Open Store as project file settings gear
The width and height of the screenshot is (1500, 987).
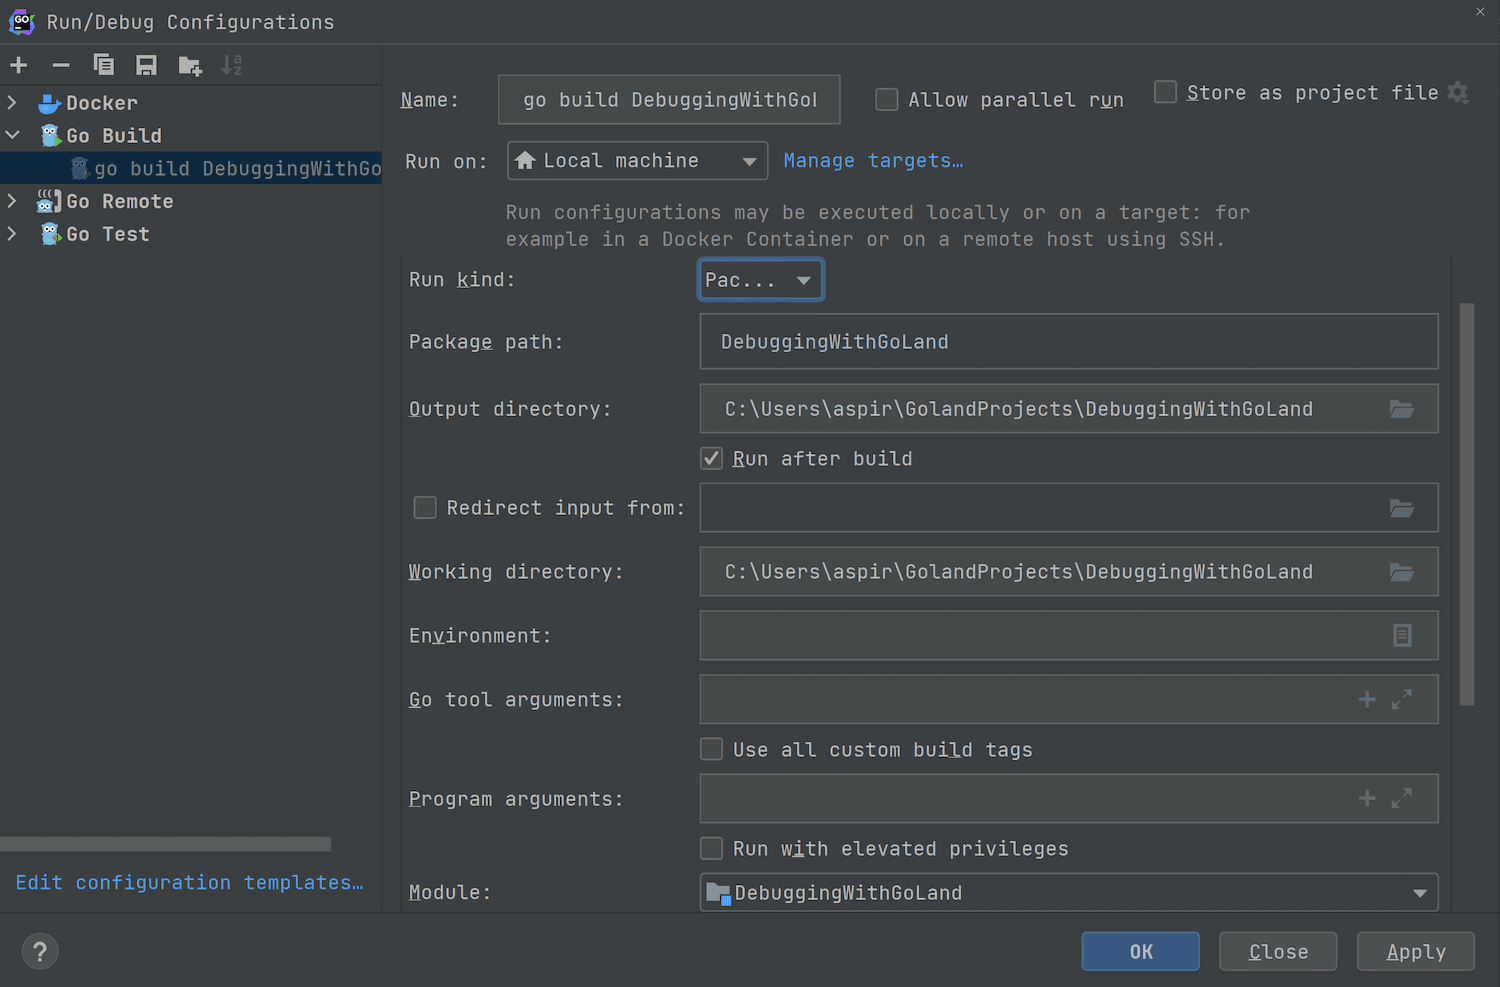1459,93
